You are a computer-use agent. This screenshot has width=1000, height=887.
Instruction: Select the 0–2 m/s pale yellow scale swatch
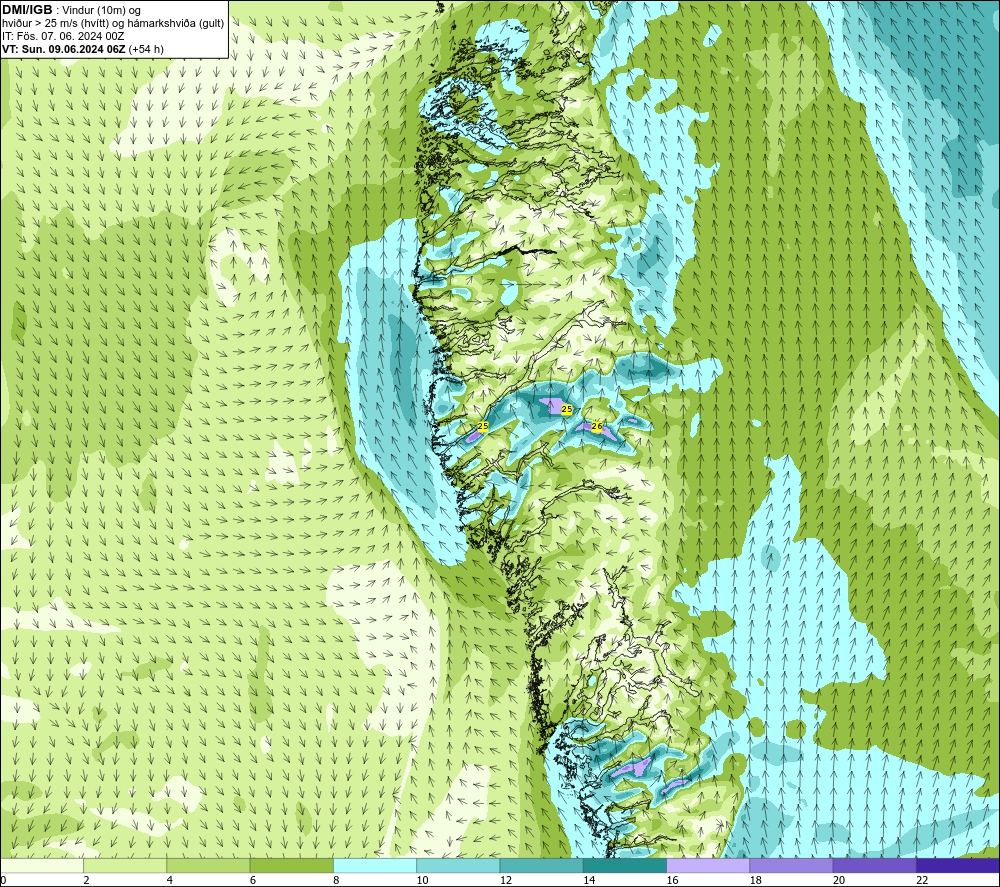42,865
